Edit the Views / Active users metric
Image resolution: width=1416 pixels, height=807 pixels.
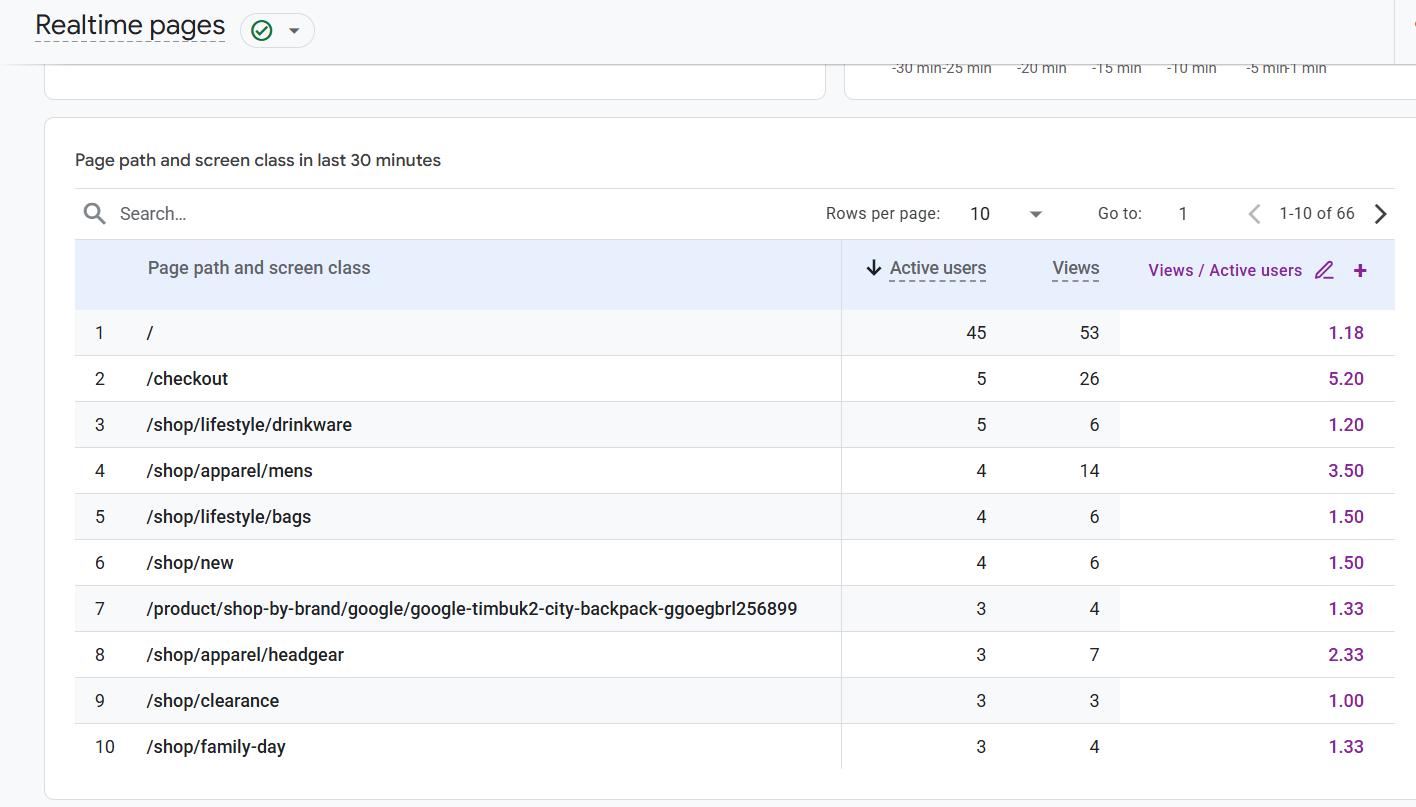tap(1324, 270)
